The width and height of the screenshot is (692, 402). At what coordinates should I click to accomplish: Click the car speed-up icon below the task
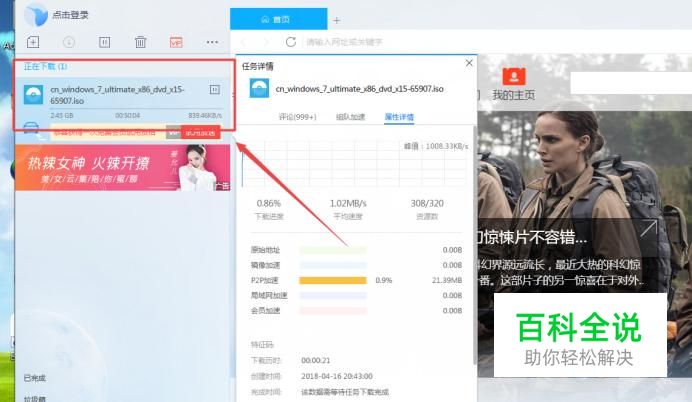pos(31,129)
